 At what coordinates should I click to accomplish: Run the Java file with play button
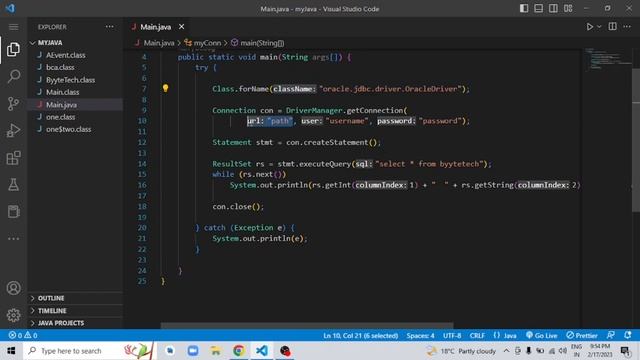coord(590,27)
